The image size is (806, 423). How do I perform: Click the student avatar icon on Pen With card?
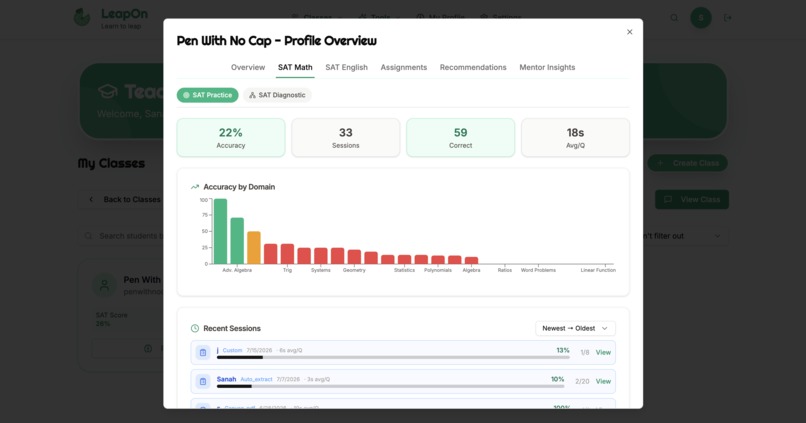(104, 285)
